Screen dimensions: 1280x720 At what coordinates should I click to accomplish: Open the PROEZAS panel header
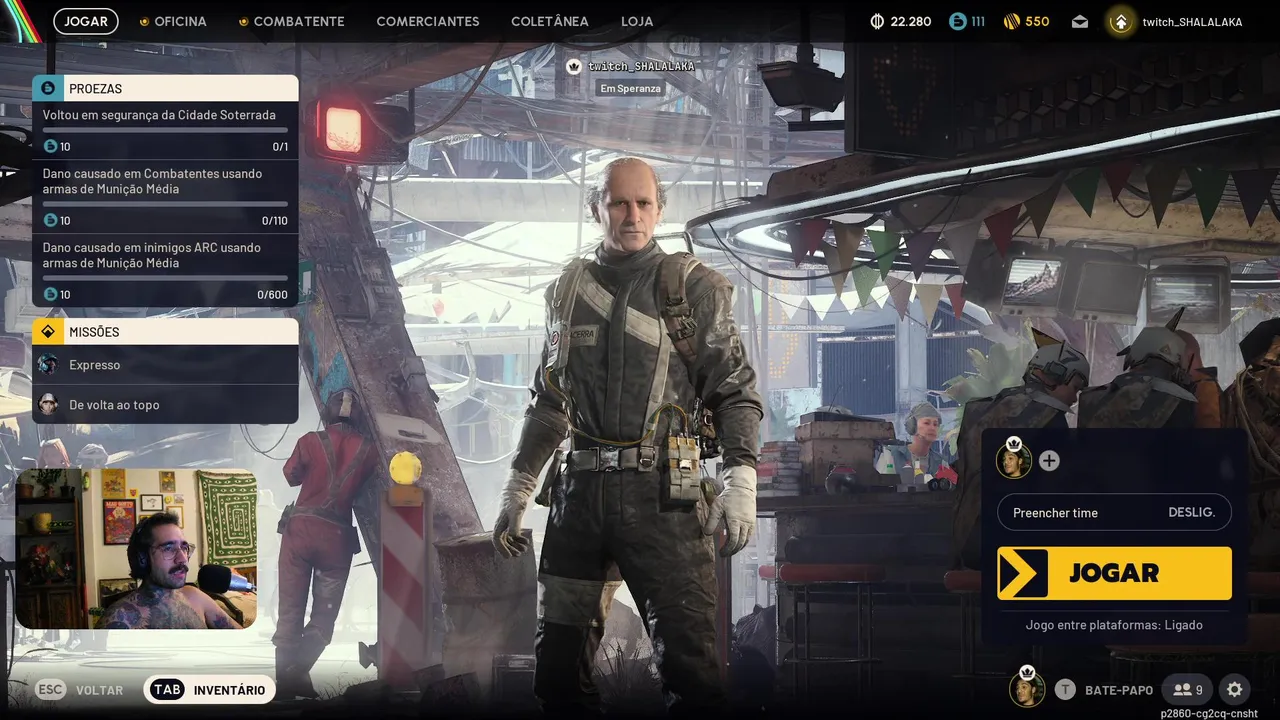[166, 88]
